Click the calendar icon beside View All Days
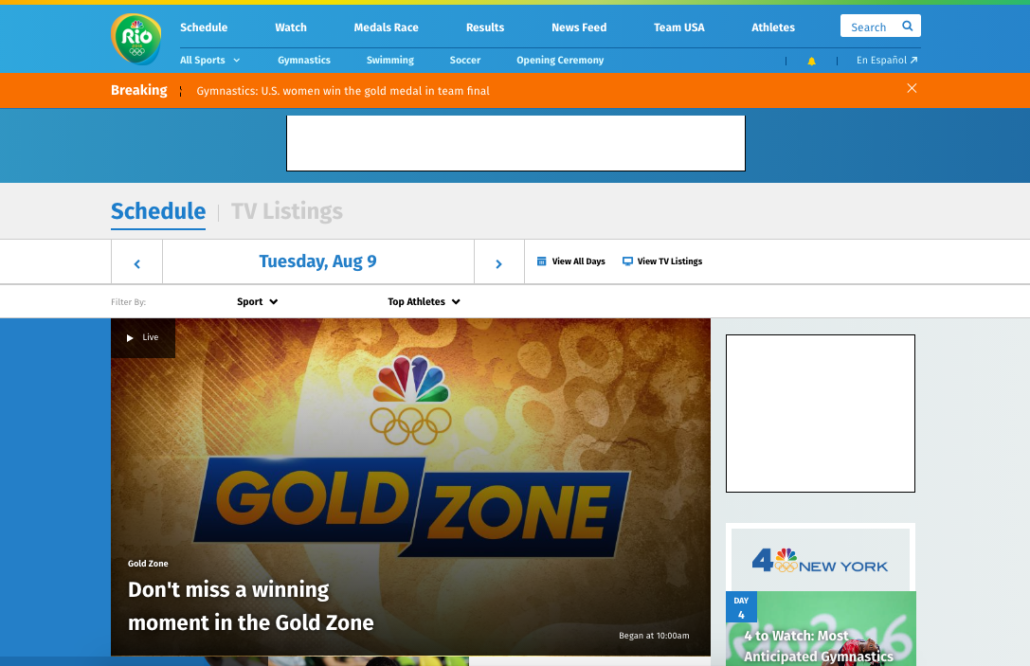The height and width of the screenshot is (666, 1030). click(x=542, y=261)
